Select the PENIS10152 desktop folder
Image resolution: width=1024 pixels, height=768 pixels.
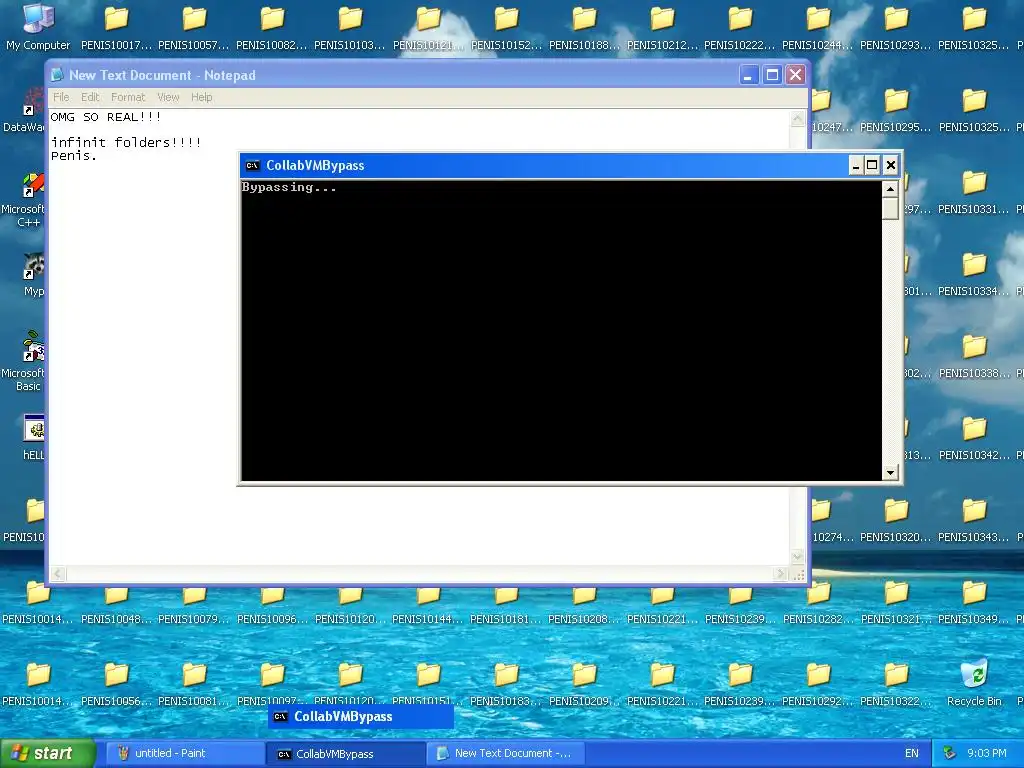[506, 27]
